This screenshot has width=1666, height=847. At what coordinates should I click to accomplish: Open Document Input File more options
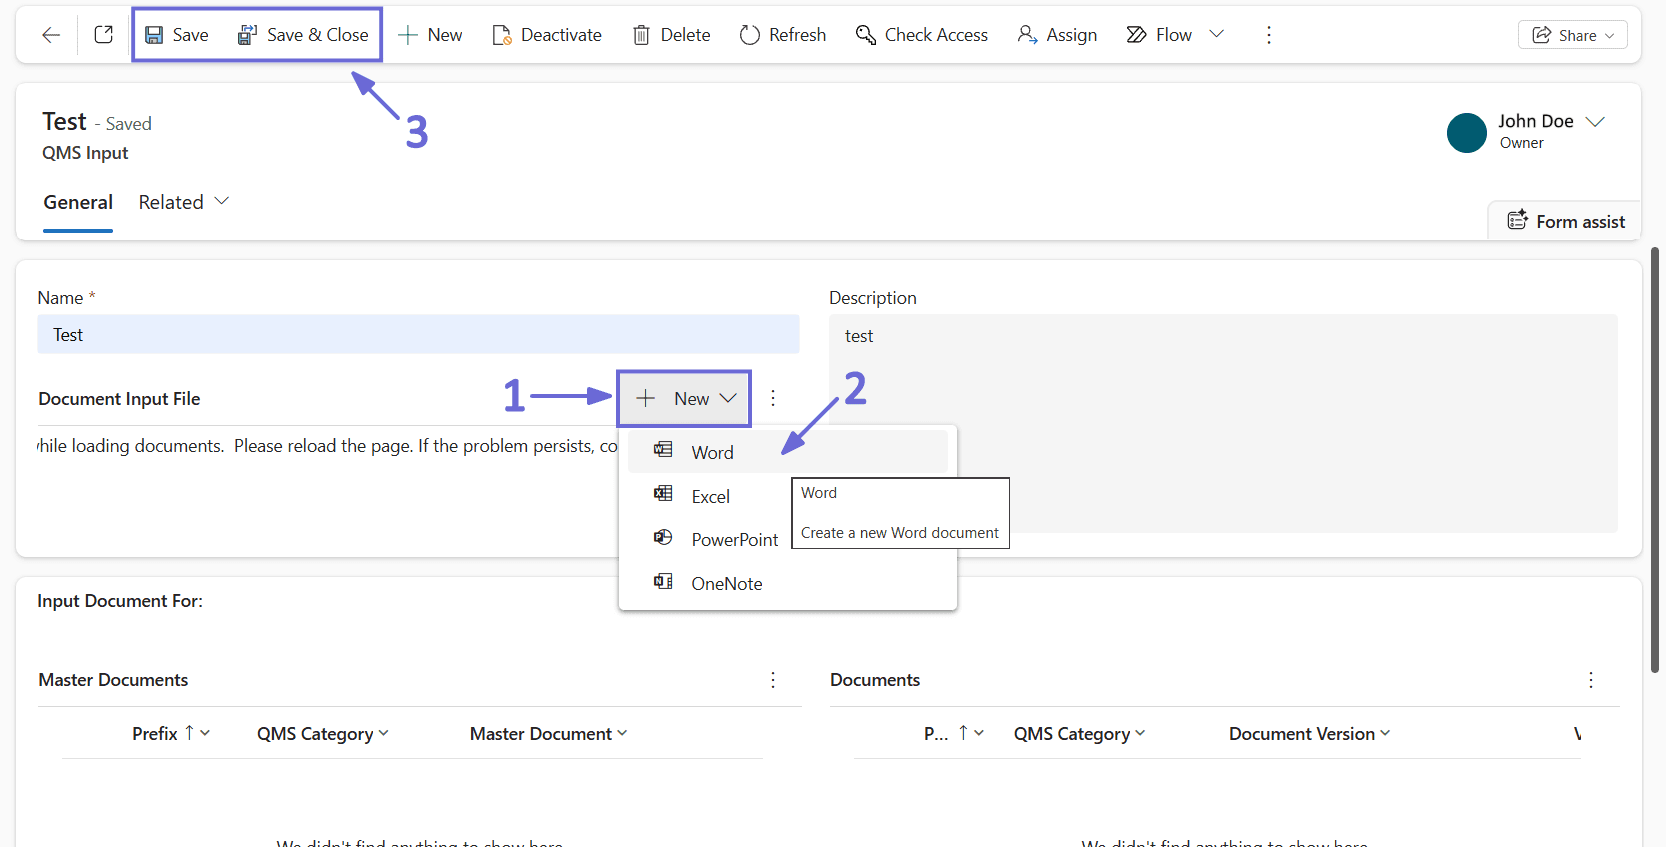point(773,398)
